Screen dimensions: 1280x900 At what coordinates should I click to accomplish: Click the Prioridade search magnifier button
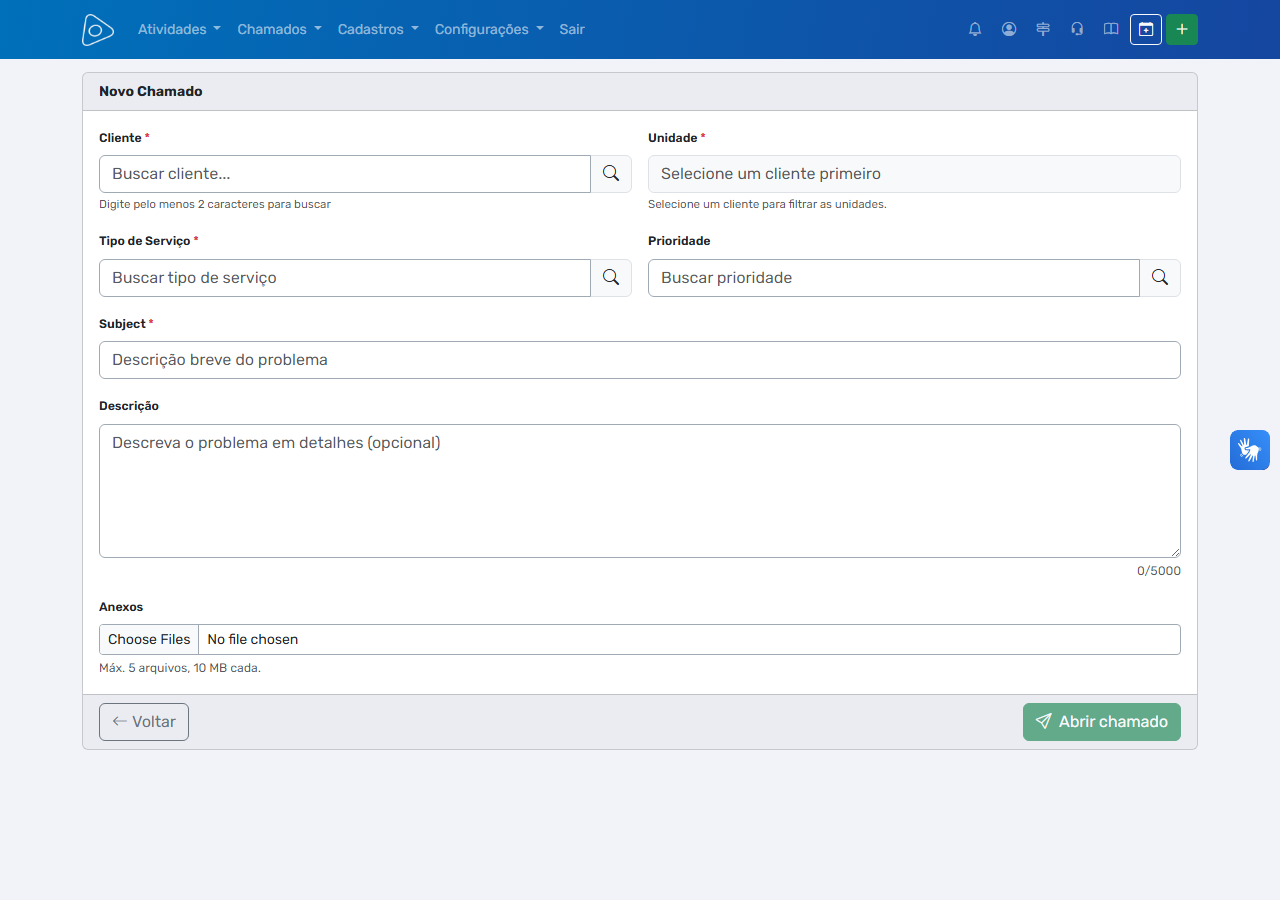pyautogui.click(x=1160, y=278)
